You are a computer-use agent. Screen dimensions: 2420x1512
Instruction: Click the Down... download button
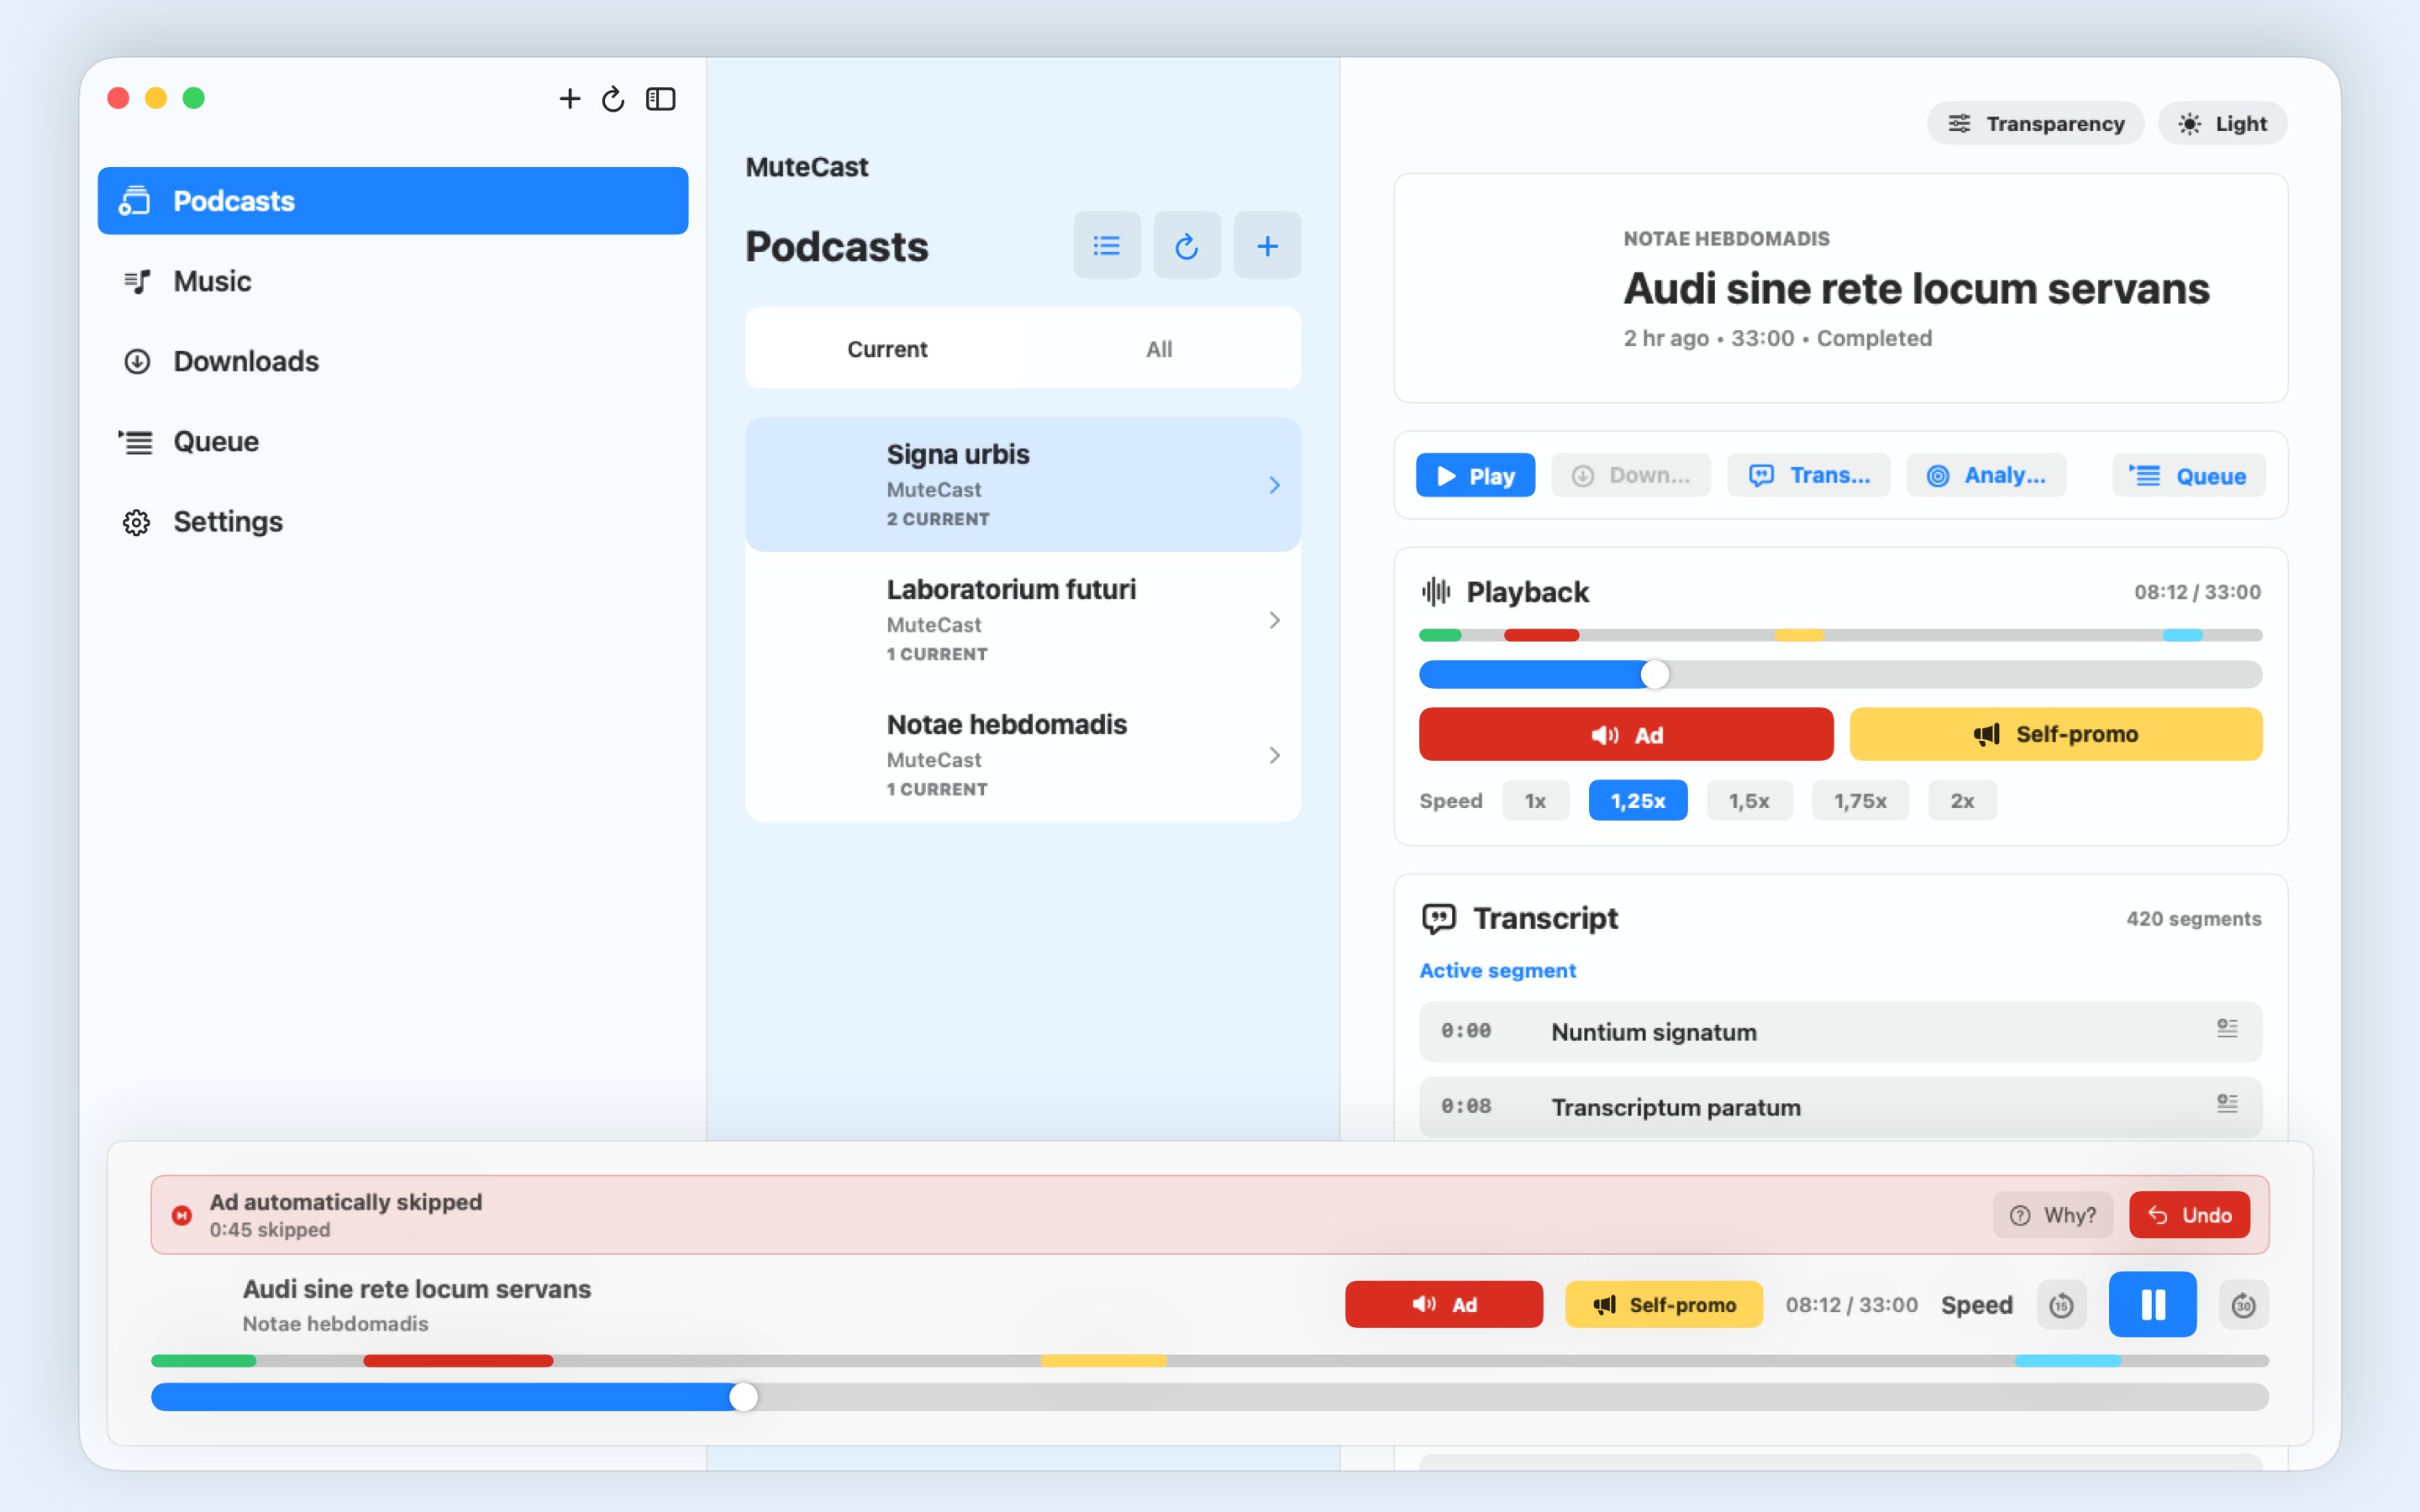1630,475
